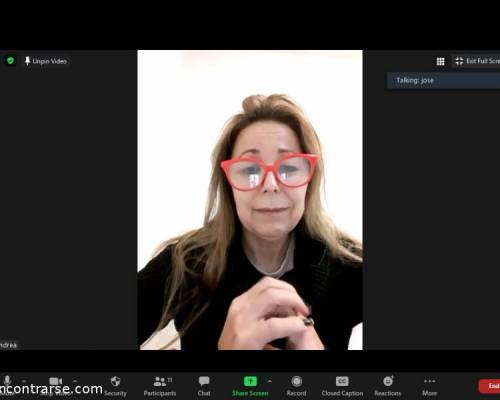
Task: Click the green Share Screen icon
Action: 250,381
